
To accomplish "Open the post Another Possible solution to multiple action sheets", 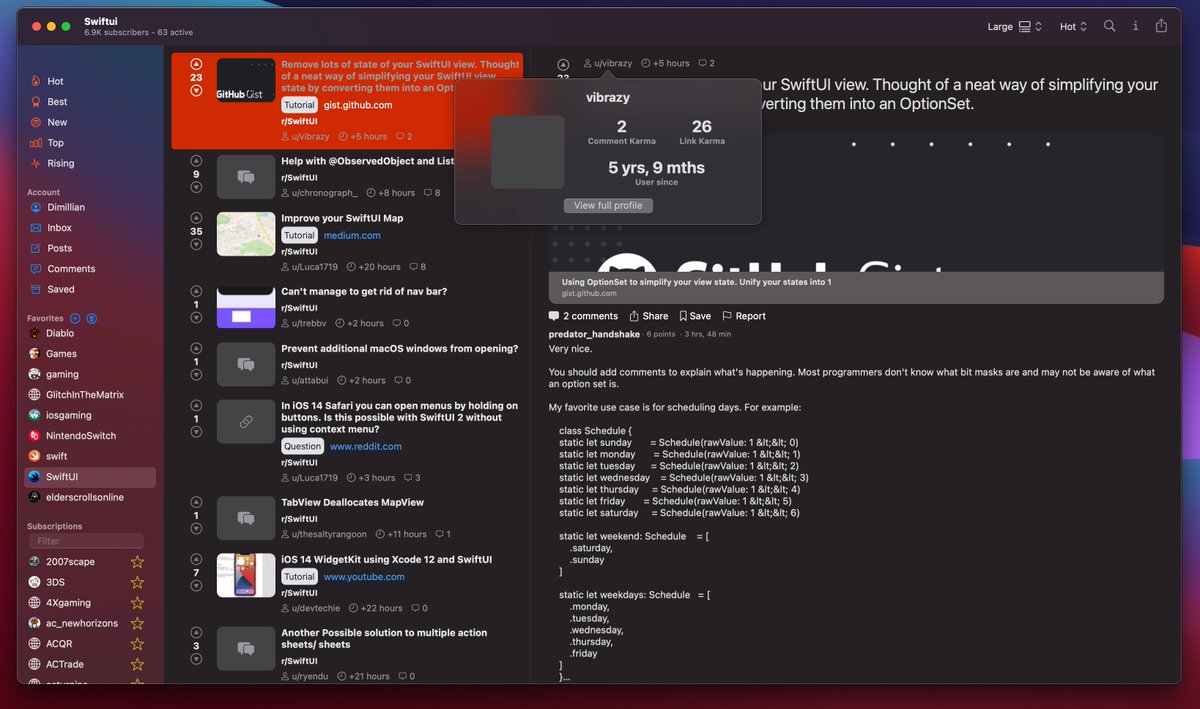I will coord(384,639).
